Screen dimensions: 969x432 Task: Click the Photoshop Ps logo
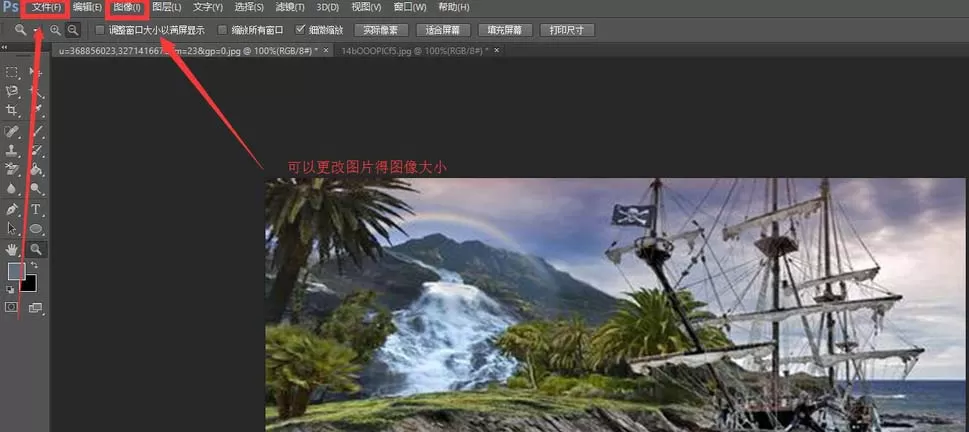click(11, 7)
